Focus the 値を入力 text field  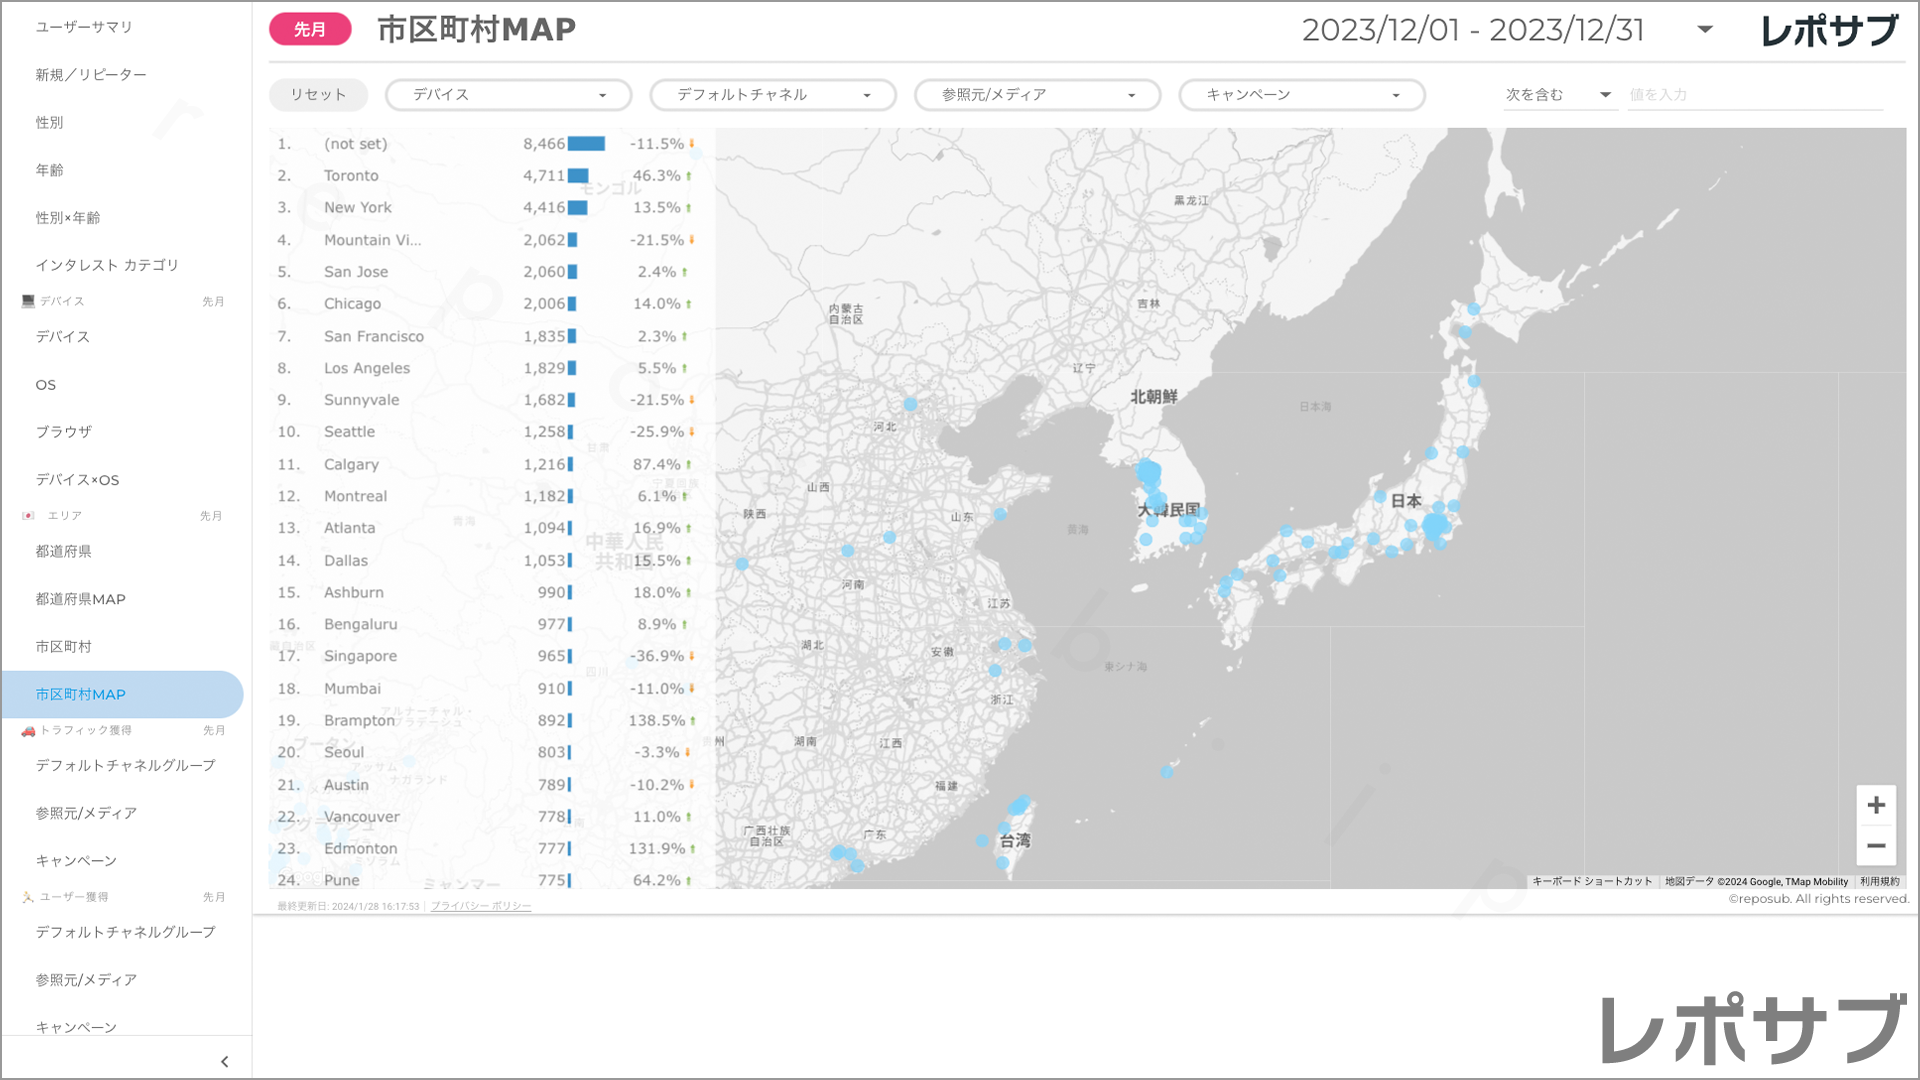(1754, 95)
